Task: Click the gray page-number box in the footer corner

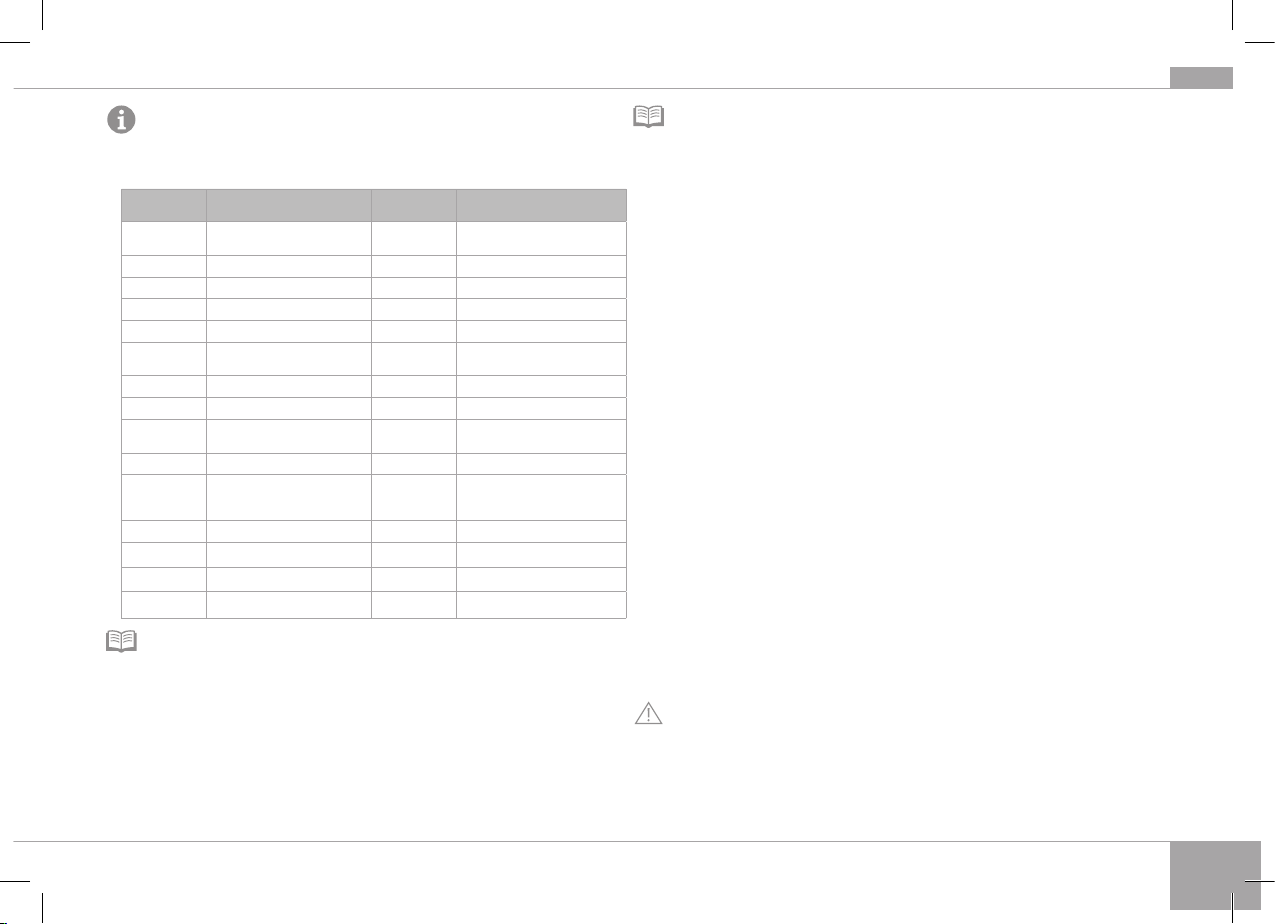Action: (1214, 875)
